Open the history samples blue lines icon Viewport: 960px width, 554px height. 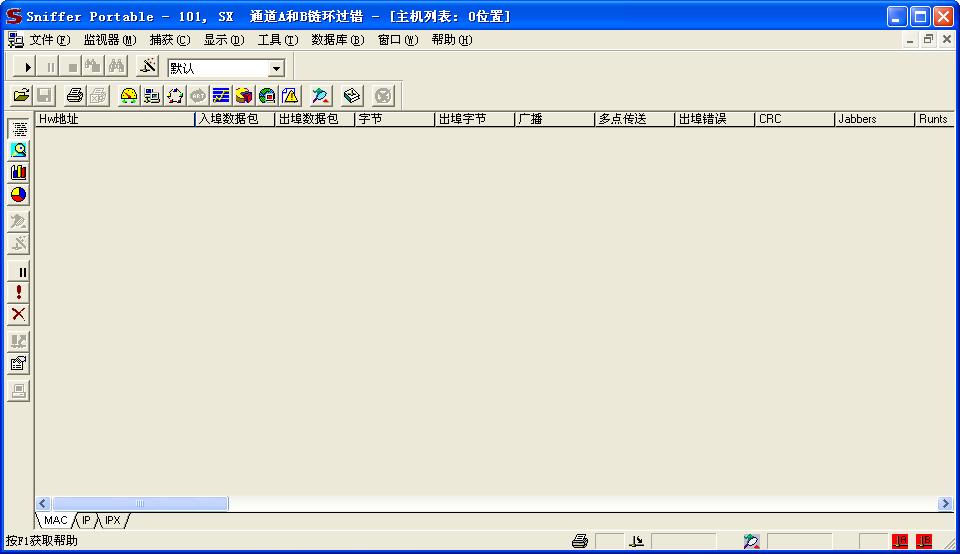click(220, 95)
